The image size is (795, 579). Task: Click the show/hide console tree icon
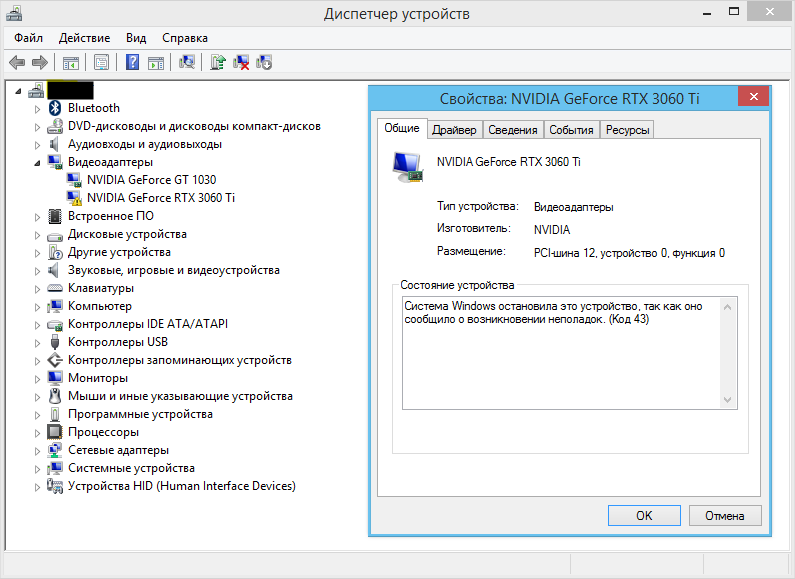pyautogui.click(x=71, y=63)
